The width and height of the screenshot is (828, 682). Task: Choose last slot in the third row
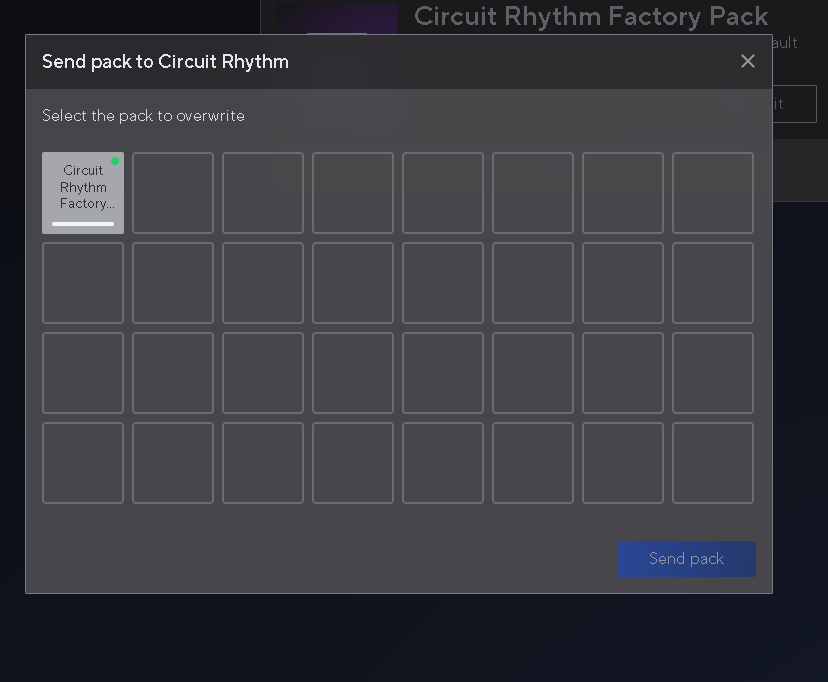tap(713, 373)
